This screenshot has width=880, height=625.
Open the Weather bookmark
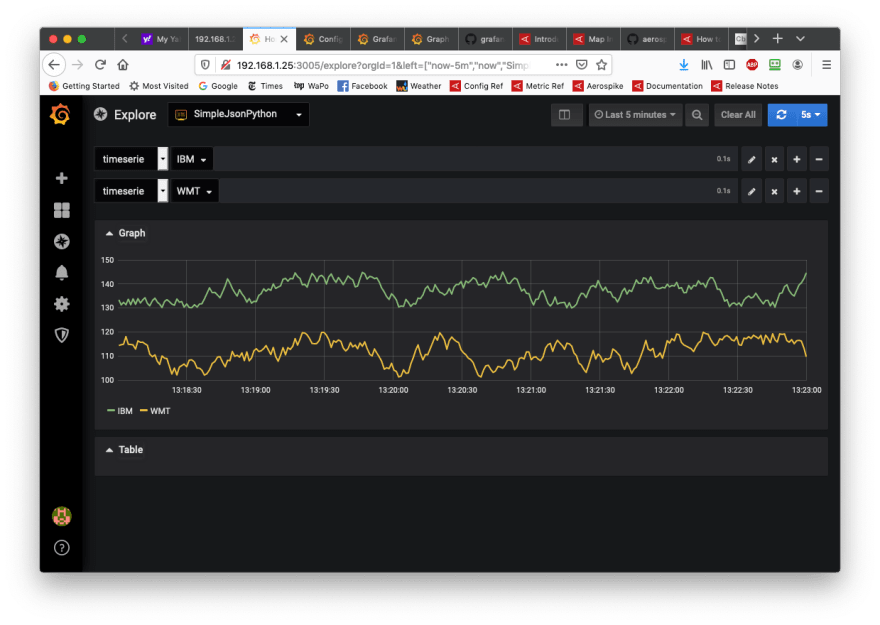[419, 86]
